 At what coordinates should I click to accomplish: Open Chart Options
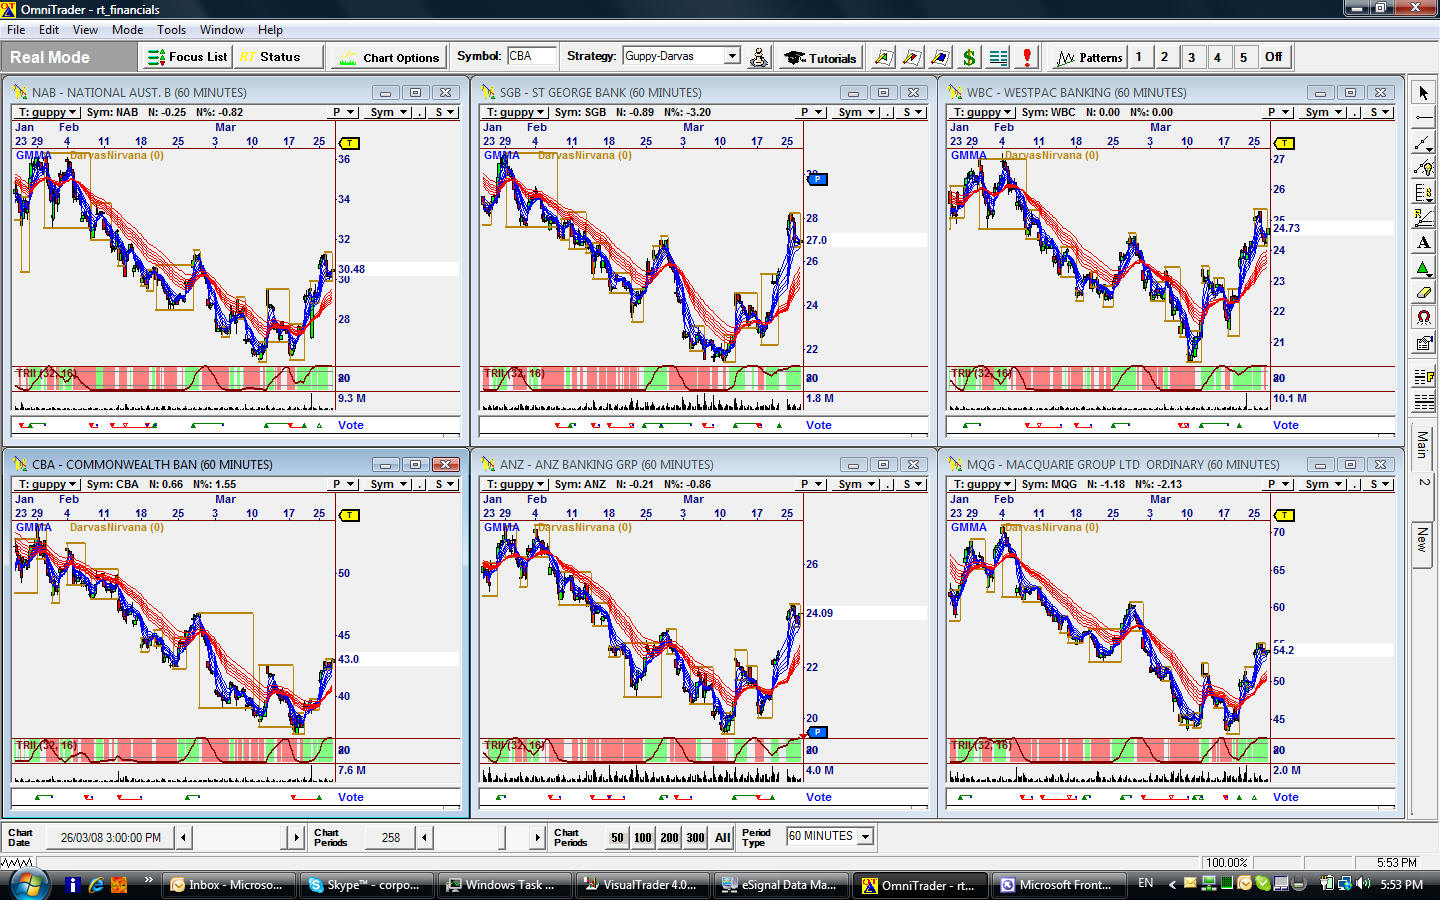pos(390,57)
